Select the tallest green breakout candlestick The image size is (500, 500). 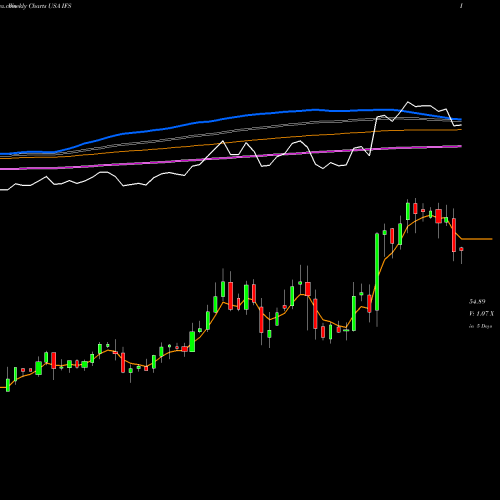coord(377,272)
